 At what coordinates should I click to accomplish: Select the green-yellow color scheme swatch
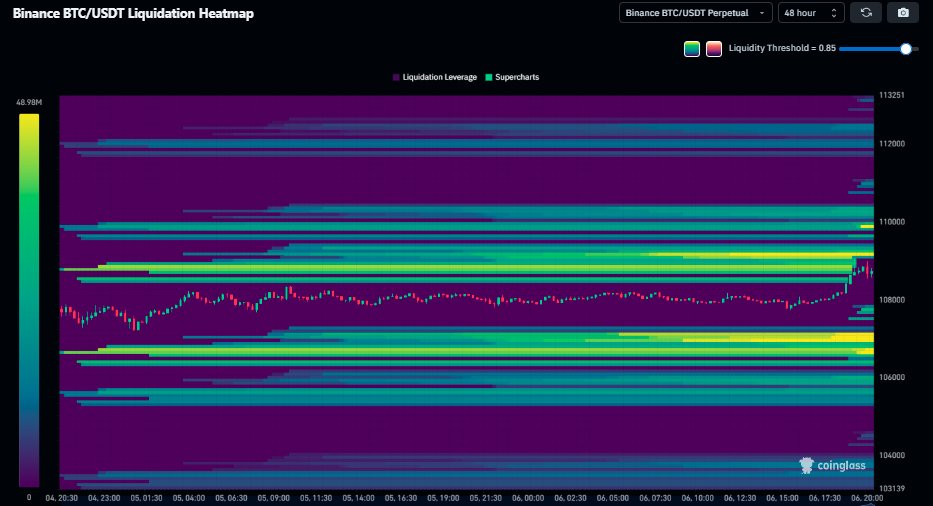point(691,49)
